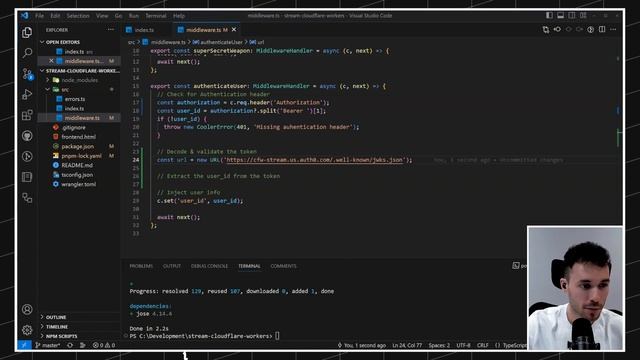Open the Extensions view
The height and width of the screenshot is (360, 640).
27,115
